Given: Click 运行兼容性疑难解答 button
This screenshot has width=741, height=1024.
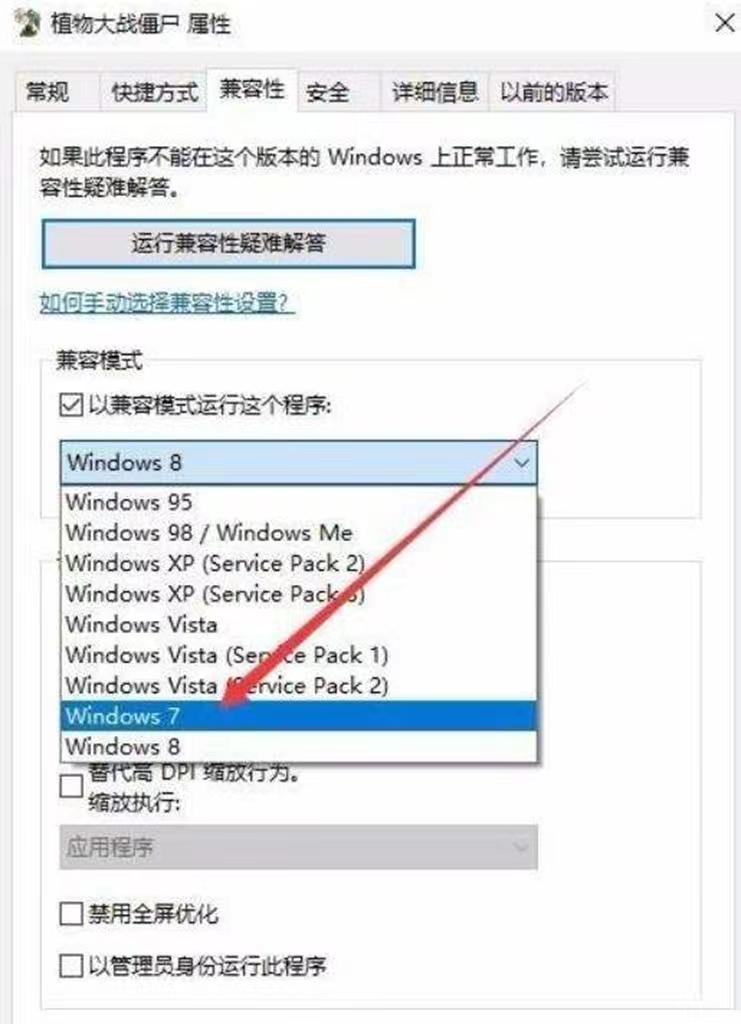Looking at the screenshot, I should (x=229, y=244).
